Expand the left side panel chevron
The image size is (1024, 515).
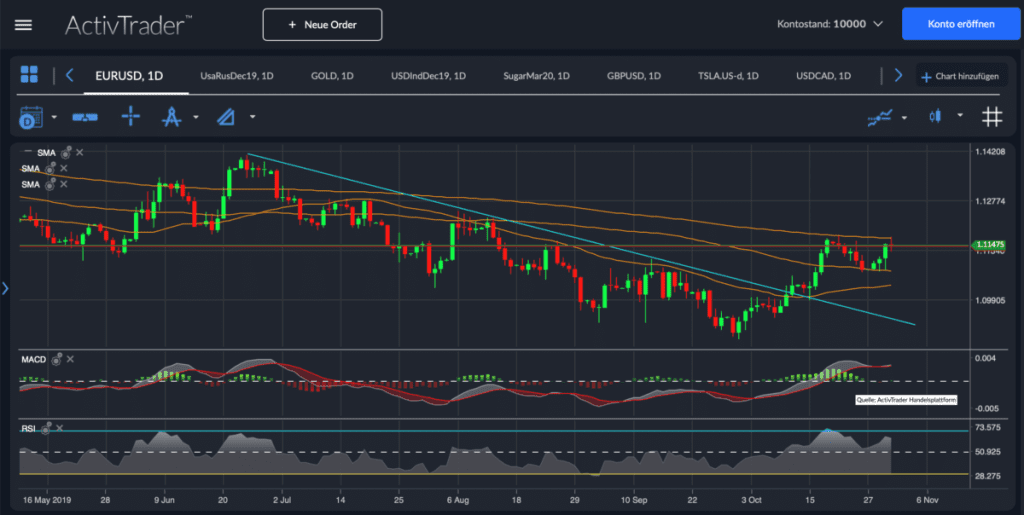coord(5,288)
